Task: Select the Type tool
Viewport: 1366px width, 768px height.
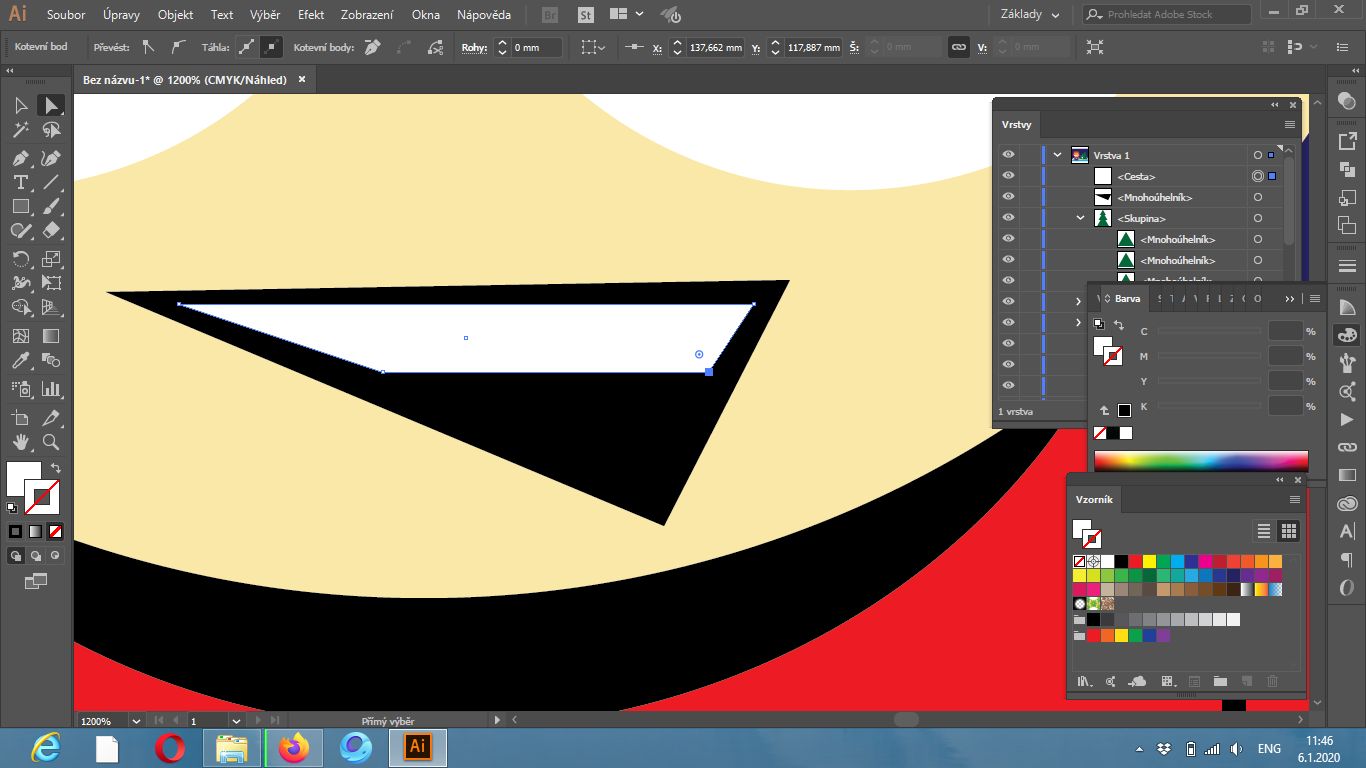Action: point(20,182)
